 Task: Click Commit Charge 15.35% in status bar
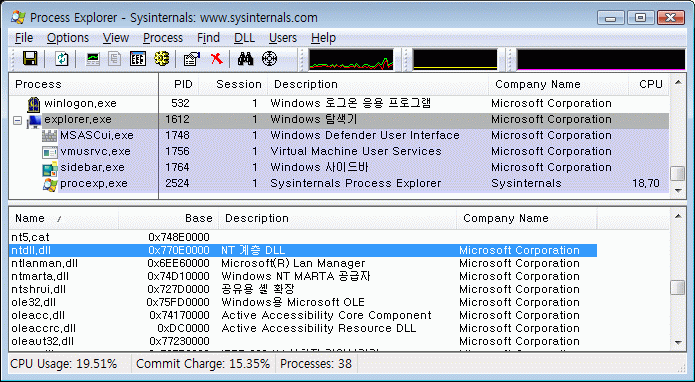coord(203,364)
